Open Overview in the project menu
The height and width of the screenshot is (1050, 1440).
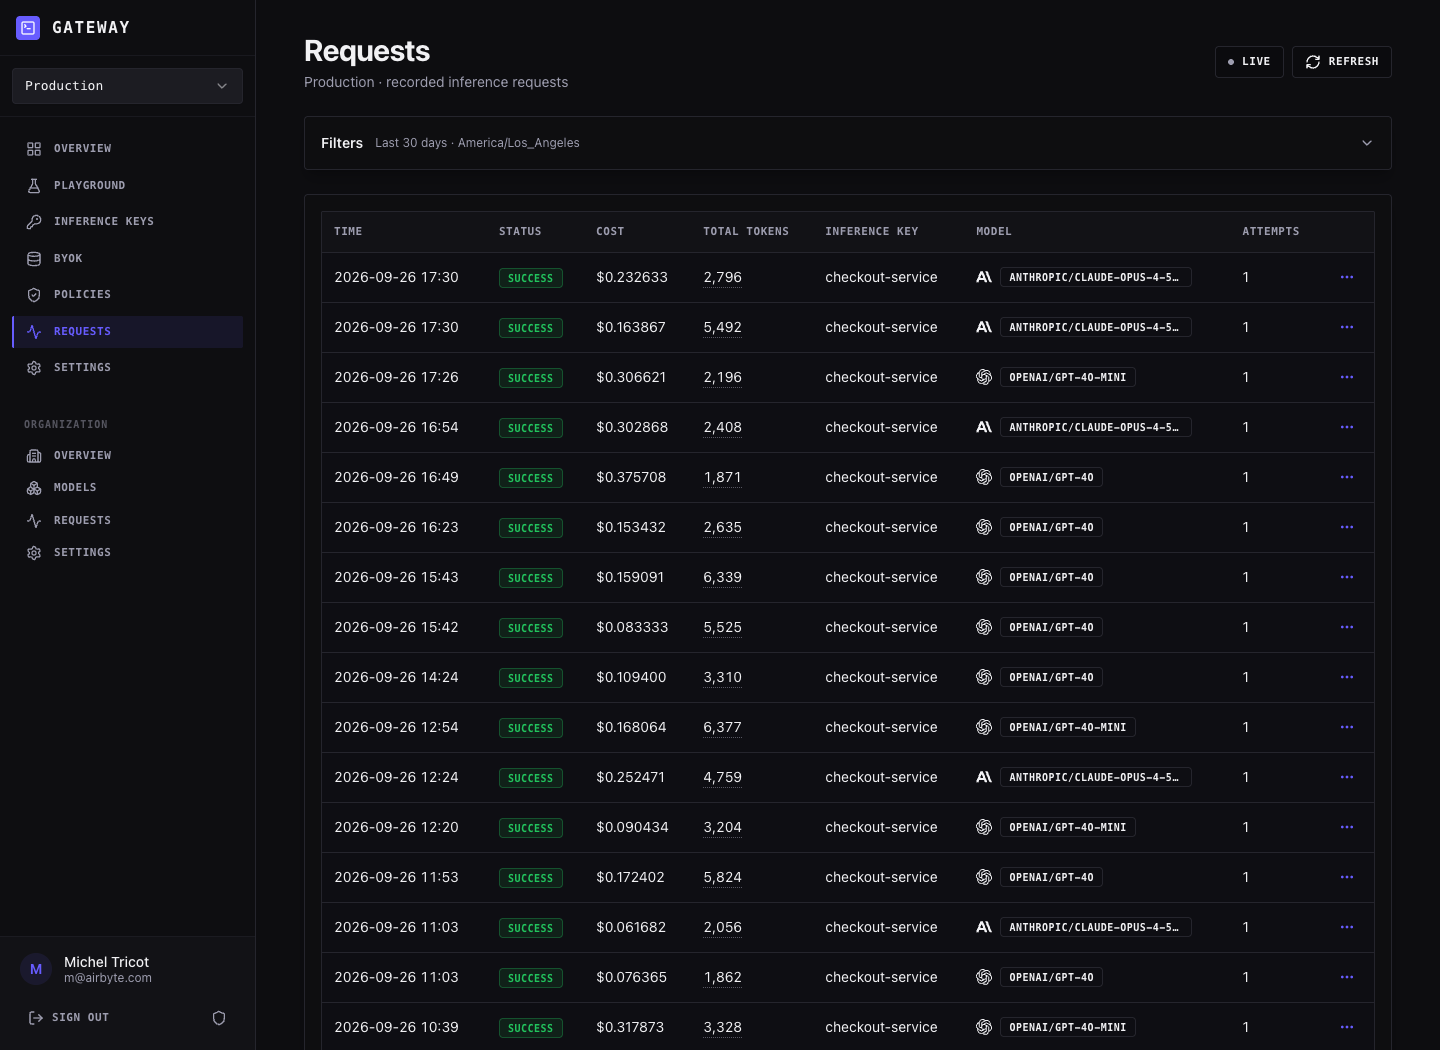127,149
